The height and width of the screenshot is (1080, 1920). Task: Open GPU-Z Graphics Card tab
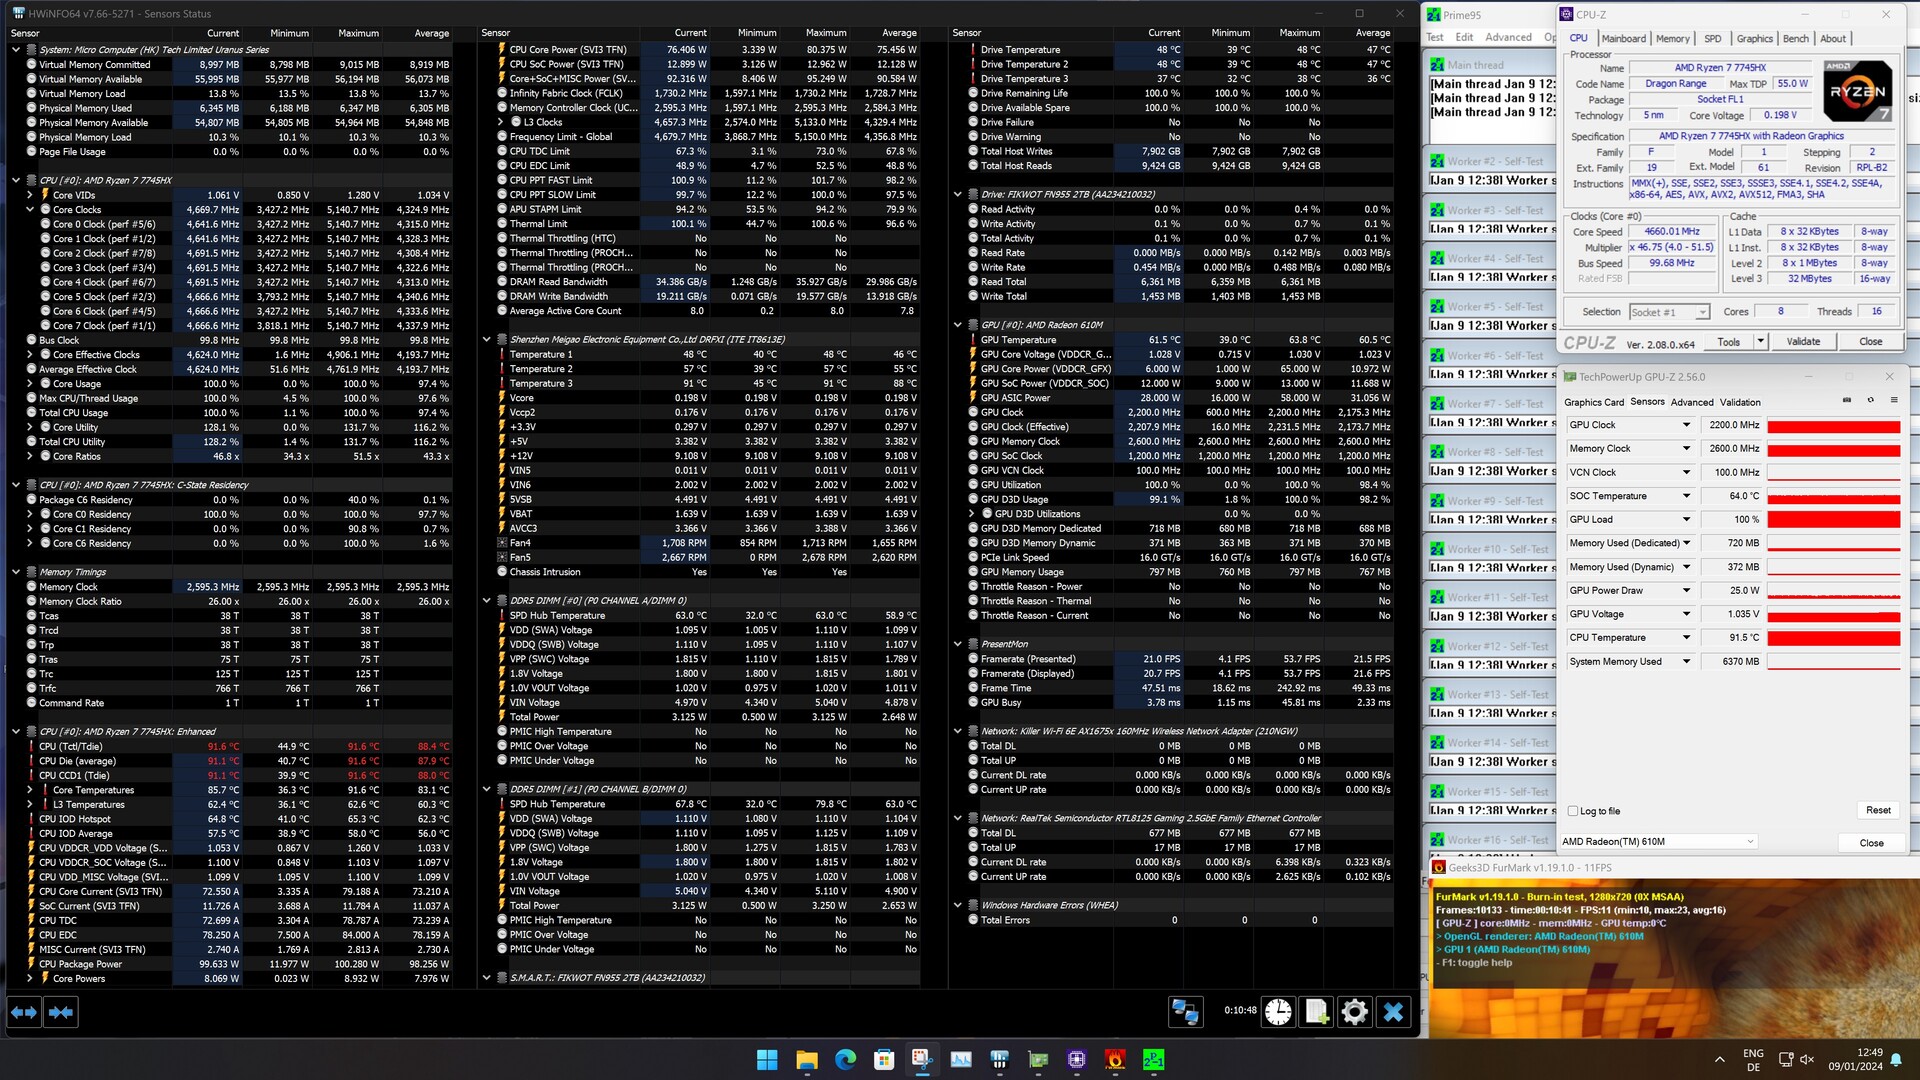pos(1593,402)
